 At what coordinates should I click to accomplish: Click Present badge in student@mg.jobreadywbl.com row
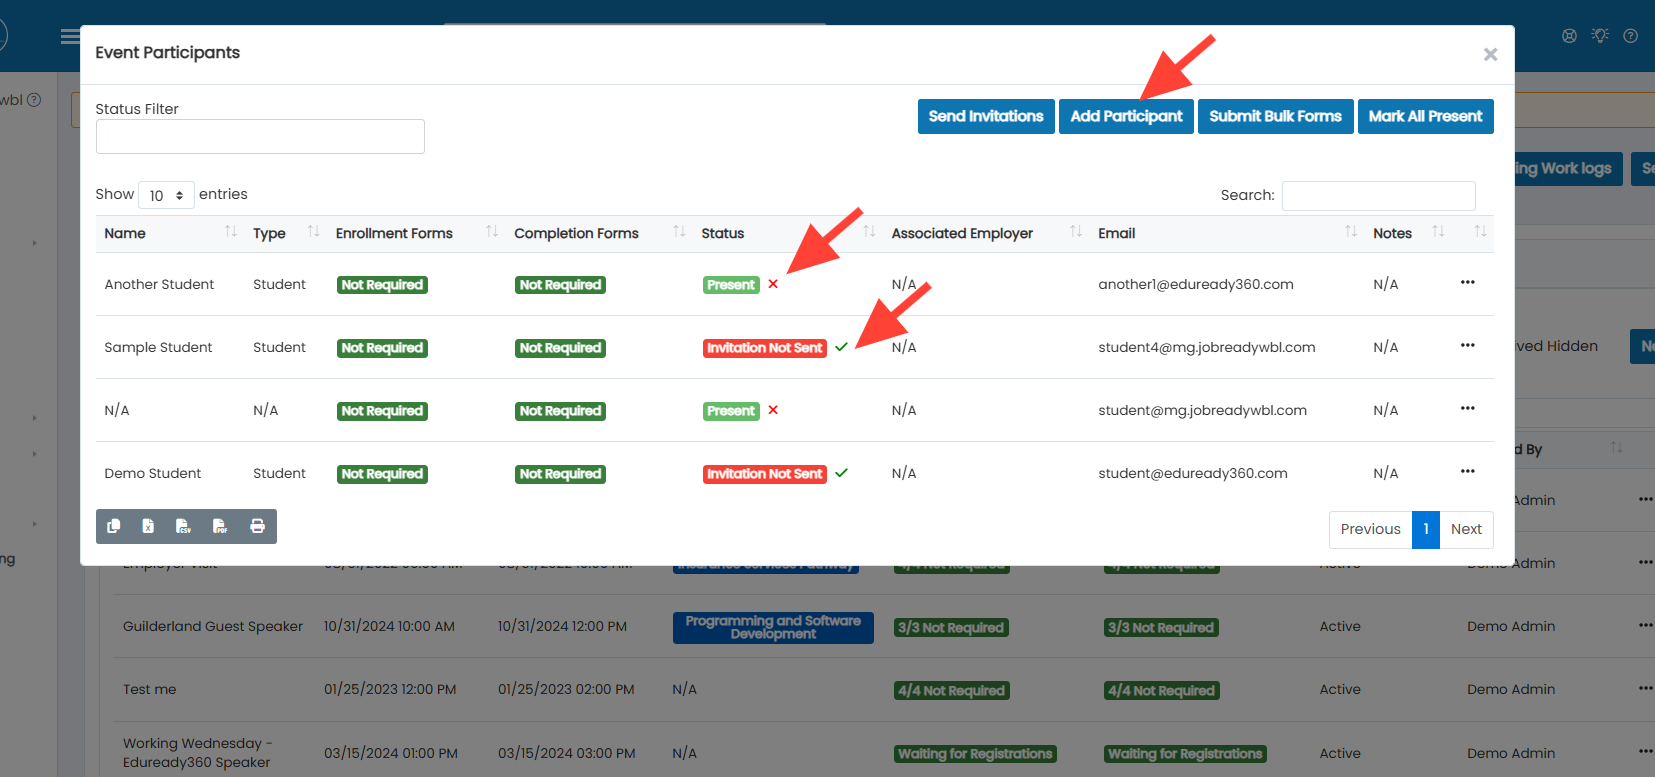tap(731, 411)
